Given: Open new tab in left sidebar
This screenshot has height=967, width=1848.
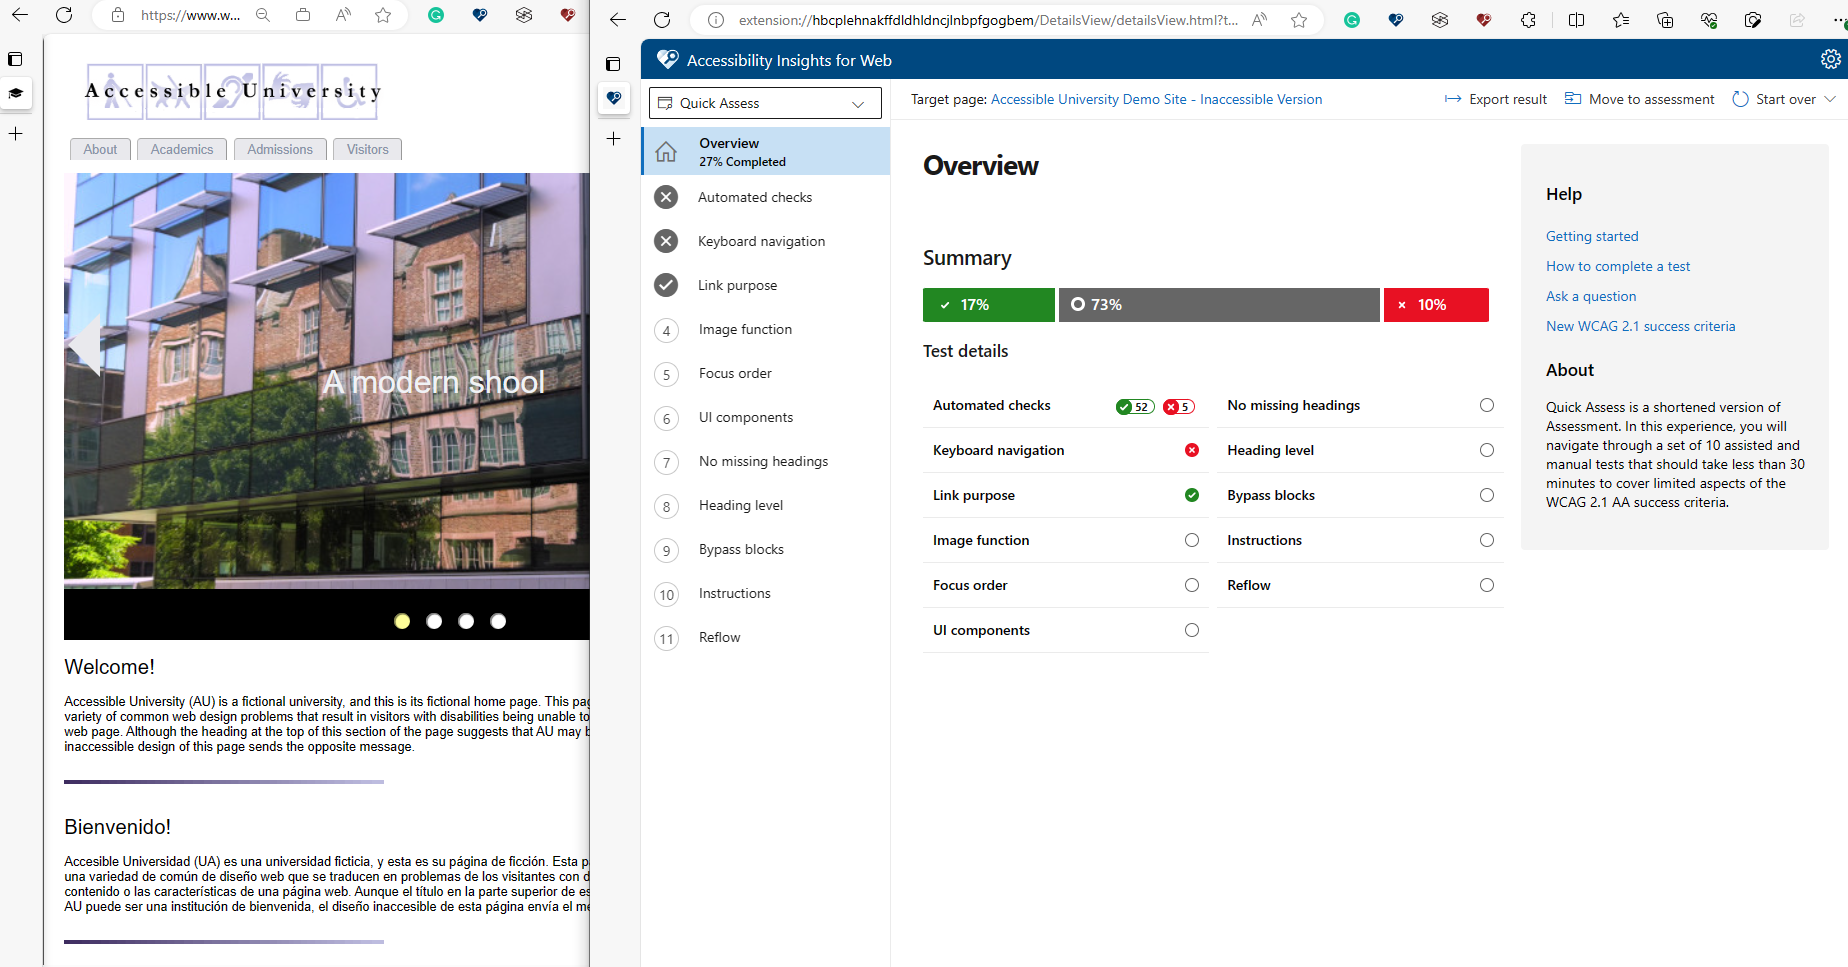Looking at the screenshot, I should coord(16,134).
